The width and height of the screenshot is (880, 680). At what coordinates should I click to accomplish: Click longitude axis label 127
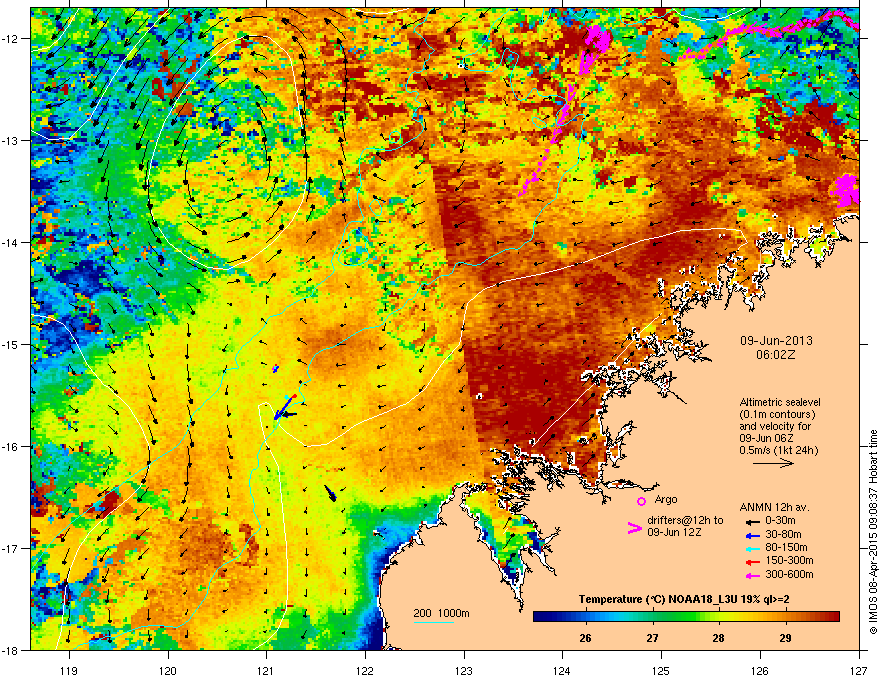859,670
